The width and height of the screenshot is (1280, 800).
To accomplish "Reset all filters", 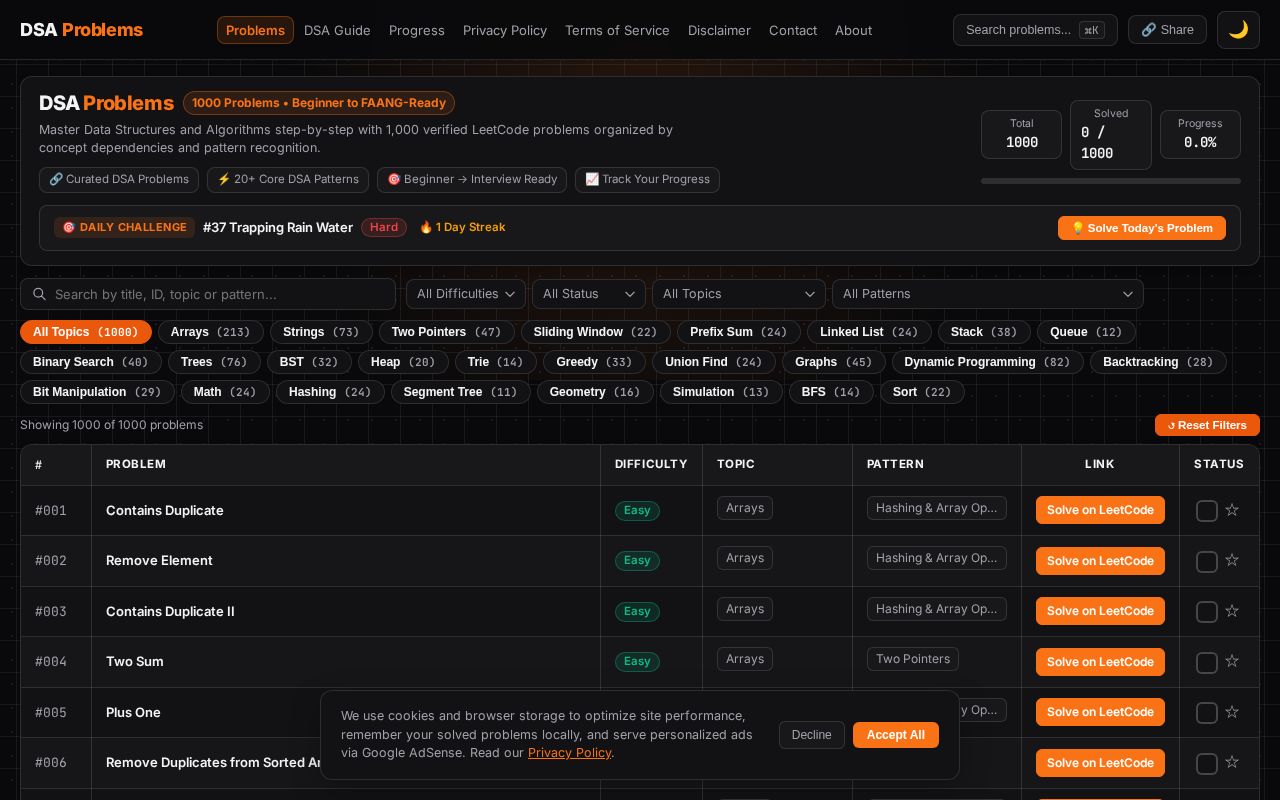I will point(1207,425).
